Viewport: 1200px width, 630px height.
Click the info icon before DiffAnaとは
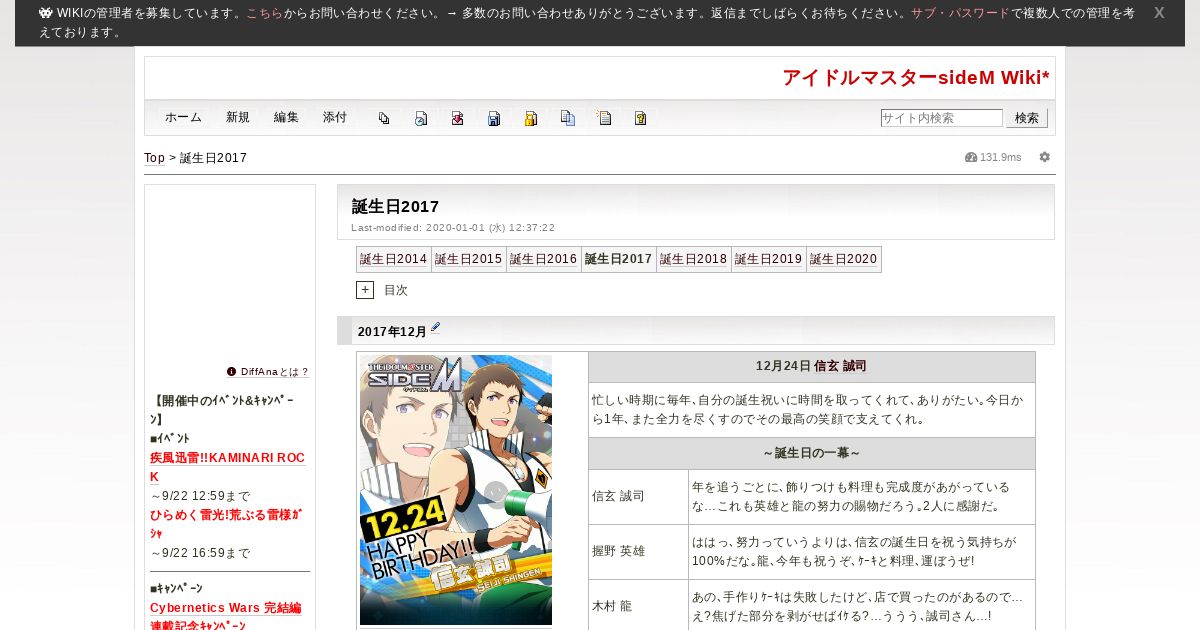coord(232,371)
